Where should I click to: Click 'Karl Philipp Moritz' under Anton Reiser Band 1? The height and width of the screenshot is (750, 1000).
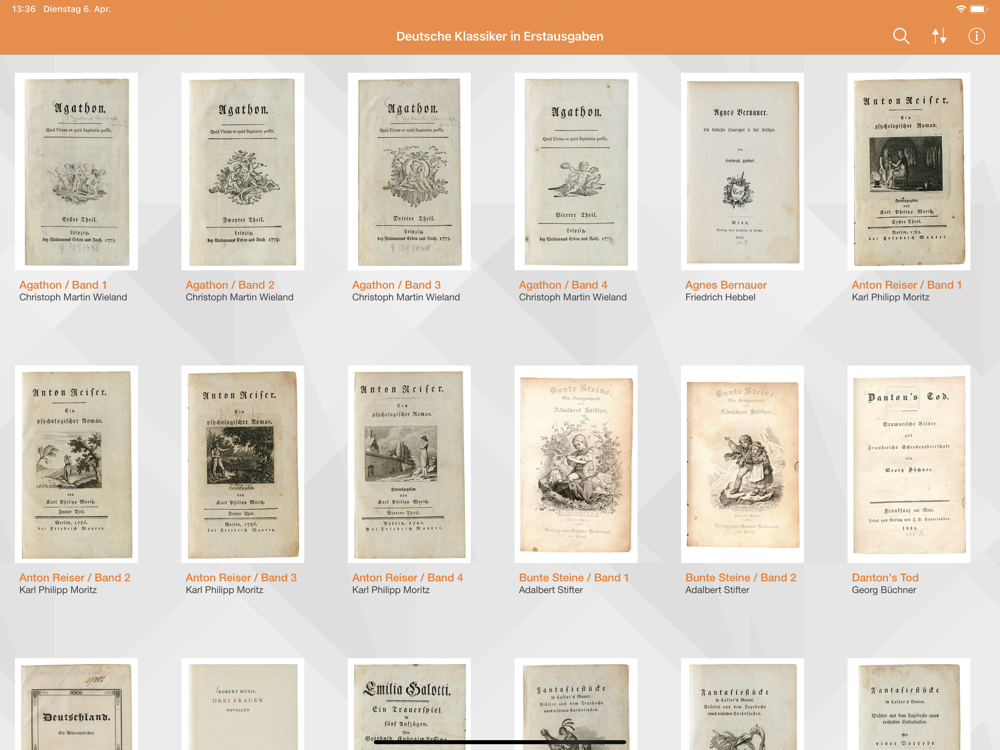tap(890, 297)
